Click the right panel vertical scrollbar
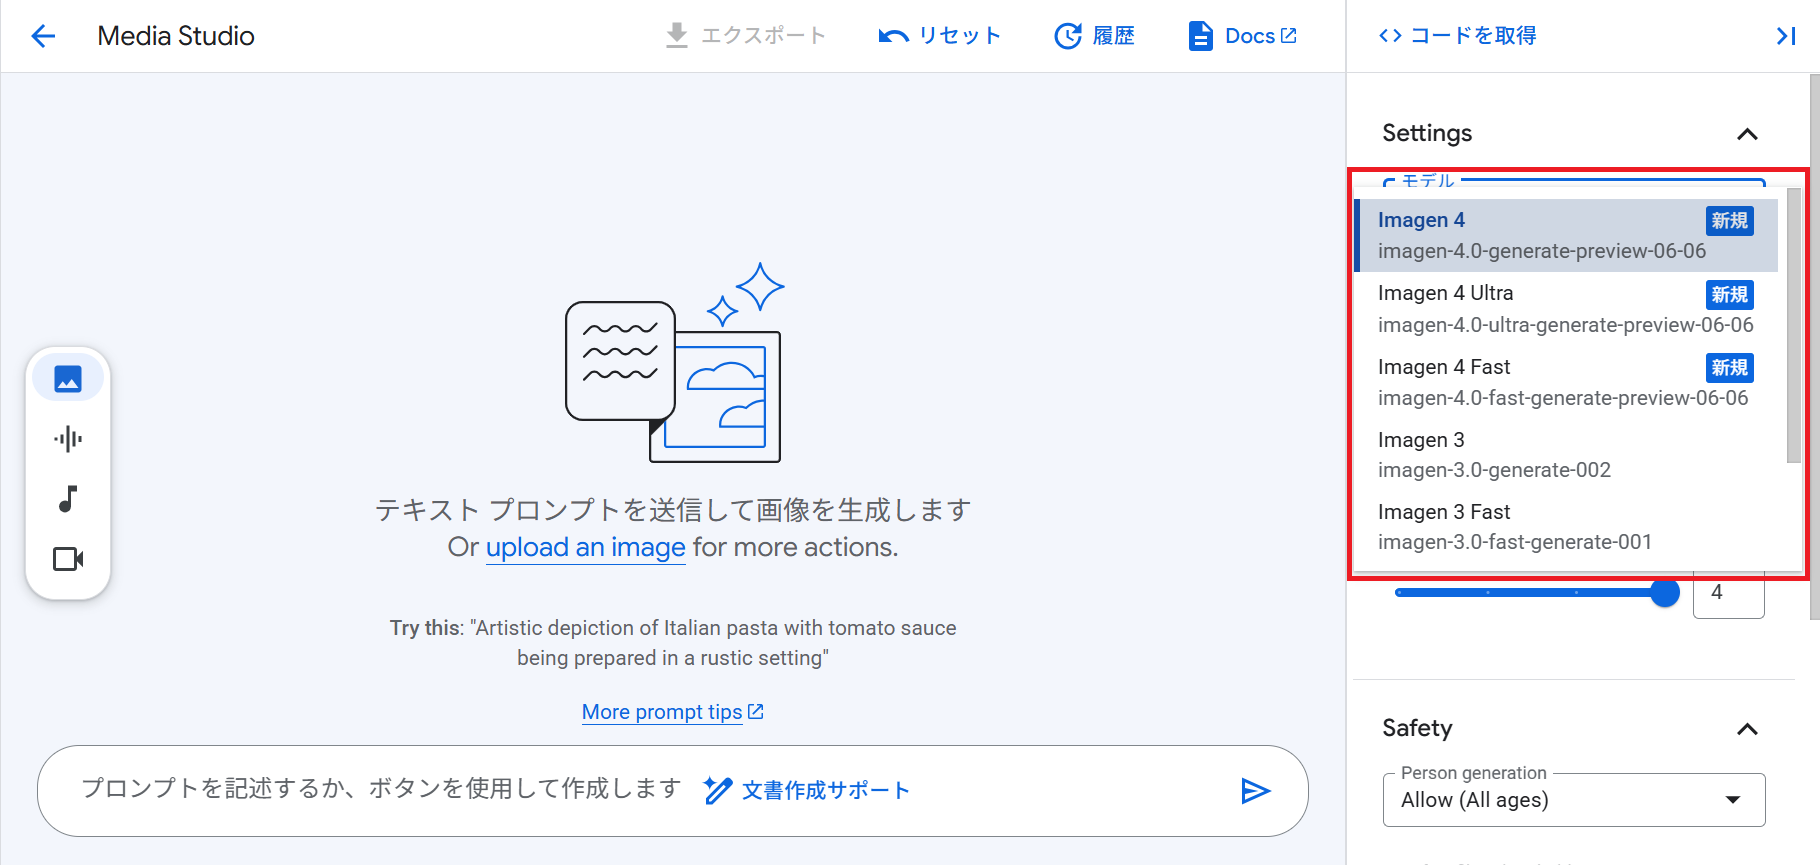The height and width of the screenshot is (865, 1820). coord(1814,346)
